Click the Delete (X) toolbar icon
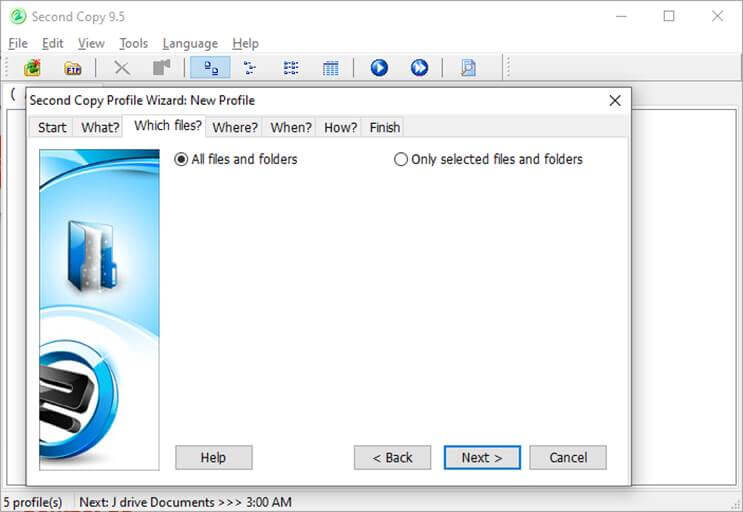 pos(122,68)
